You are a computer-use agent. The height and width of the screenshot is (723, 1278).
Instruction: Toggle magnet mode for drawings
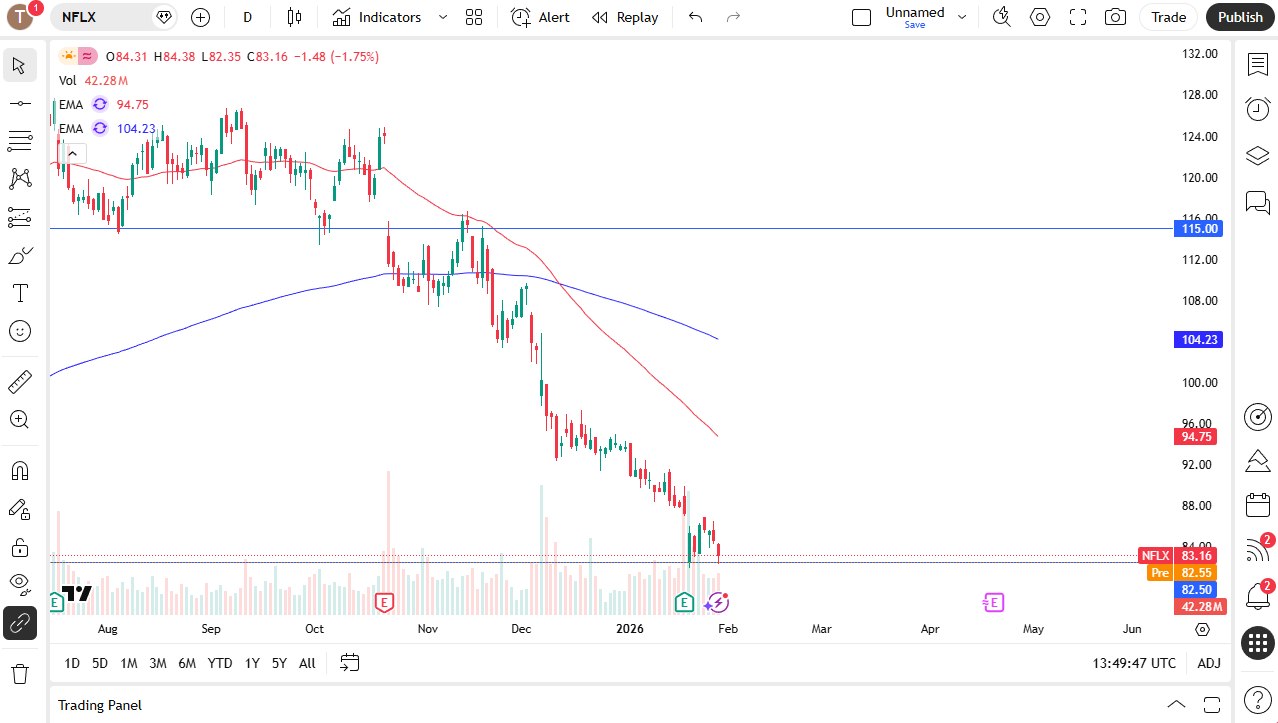point(19,470)
